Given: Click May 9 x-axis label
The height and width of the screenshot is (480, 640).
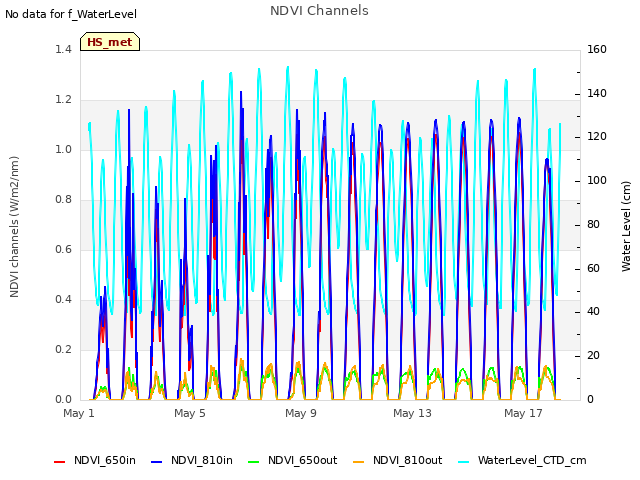Looking at the screenshot, I should tap(301, 413).
